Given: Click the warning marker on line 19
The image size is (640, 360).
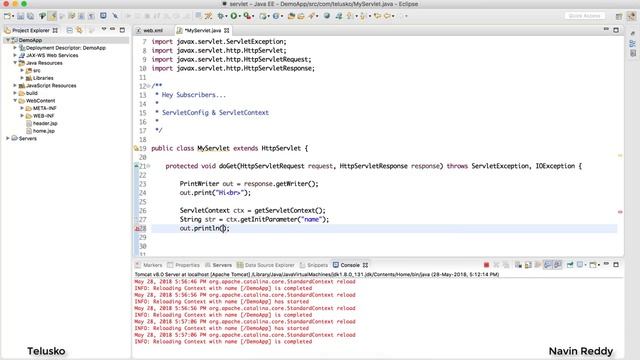Looking at the screenshot, I should (x=136, y=149).
